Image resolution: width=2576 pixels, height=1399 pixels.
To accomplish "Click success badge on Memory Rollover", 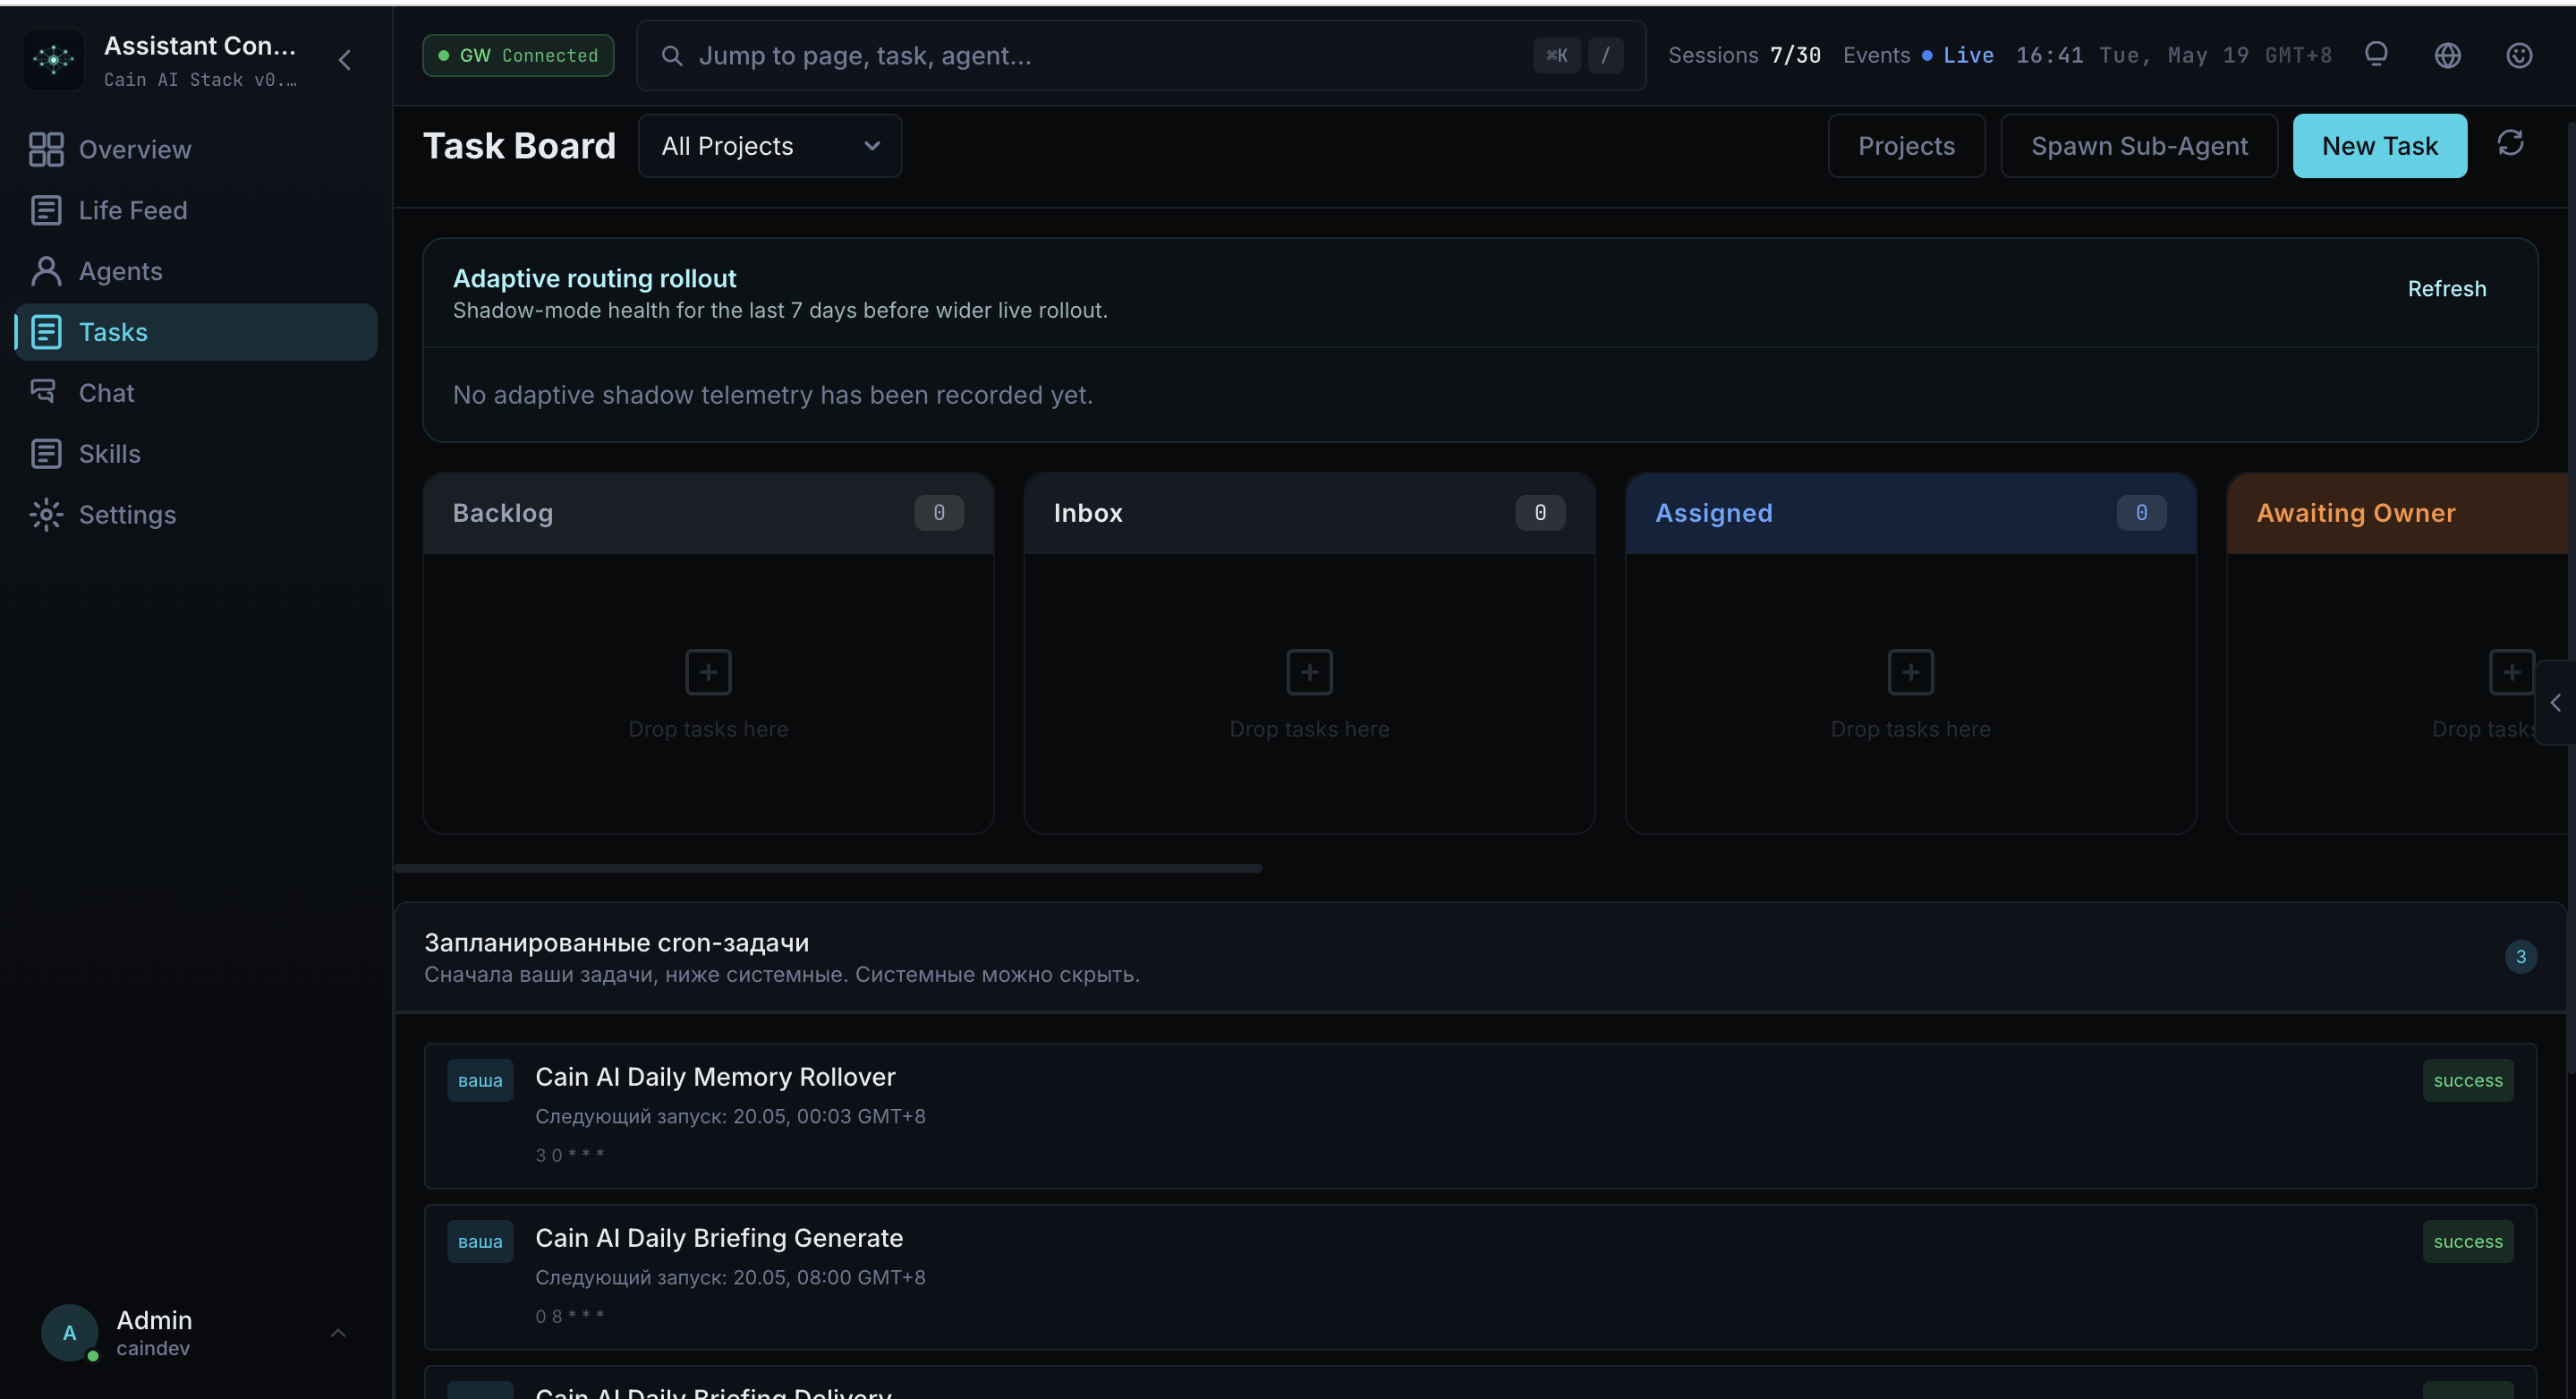I will point(2468,1081).
